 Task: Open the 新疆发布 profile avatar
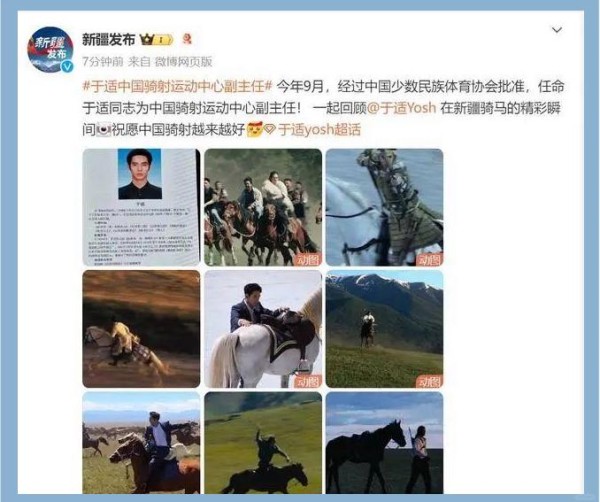(50, 49)
